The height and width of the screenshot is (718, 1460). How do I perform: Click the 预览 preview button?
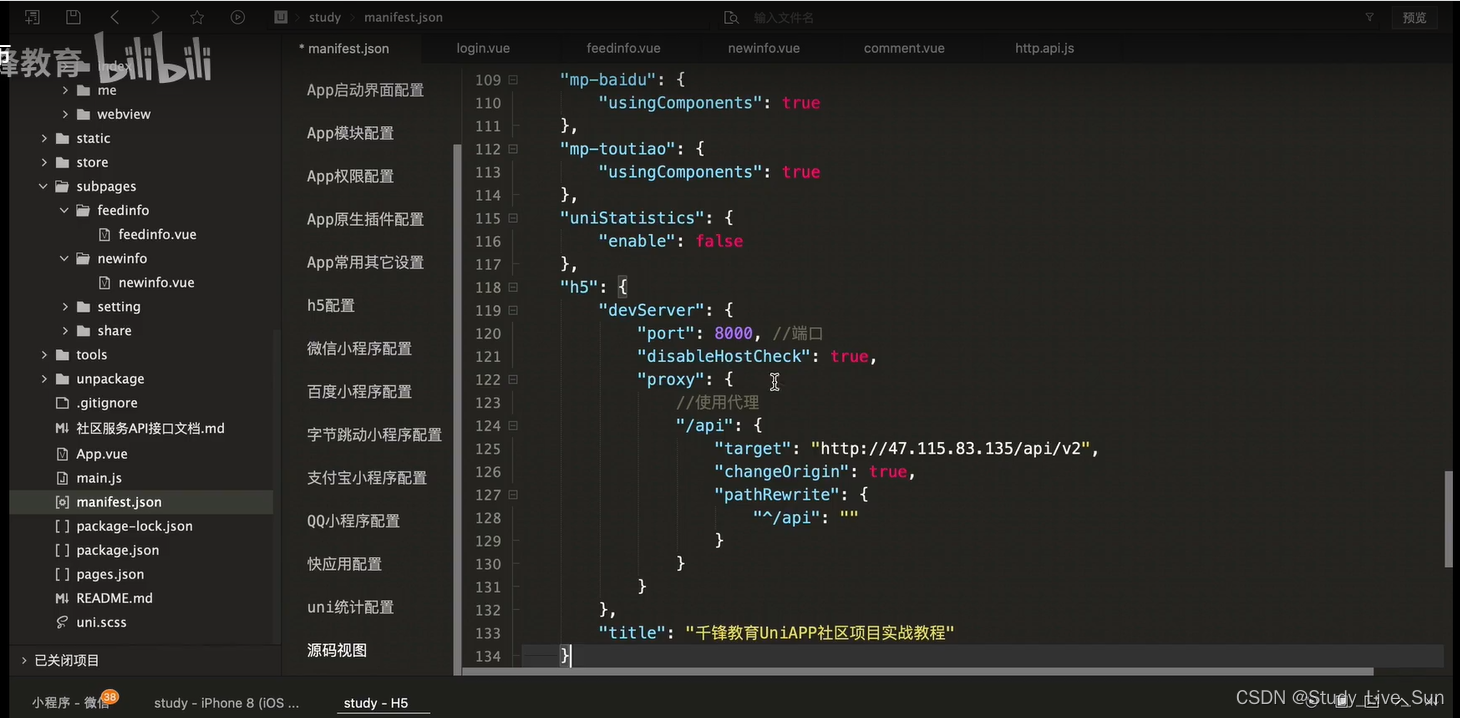coord(1414,18)
